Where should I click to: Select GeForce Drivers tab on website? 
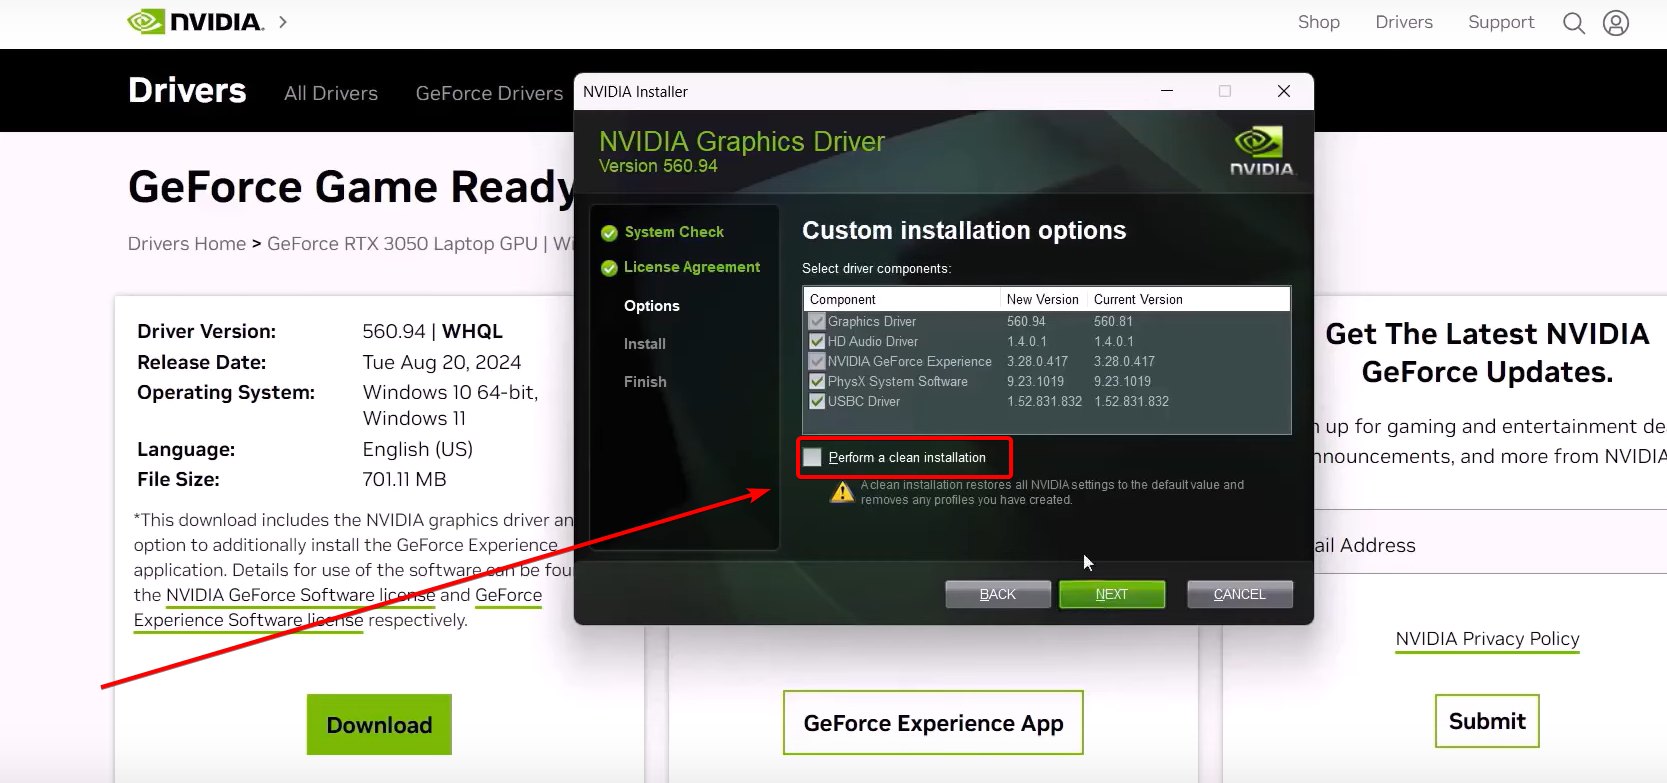click(x=490, y=93)
